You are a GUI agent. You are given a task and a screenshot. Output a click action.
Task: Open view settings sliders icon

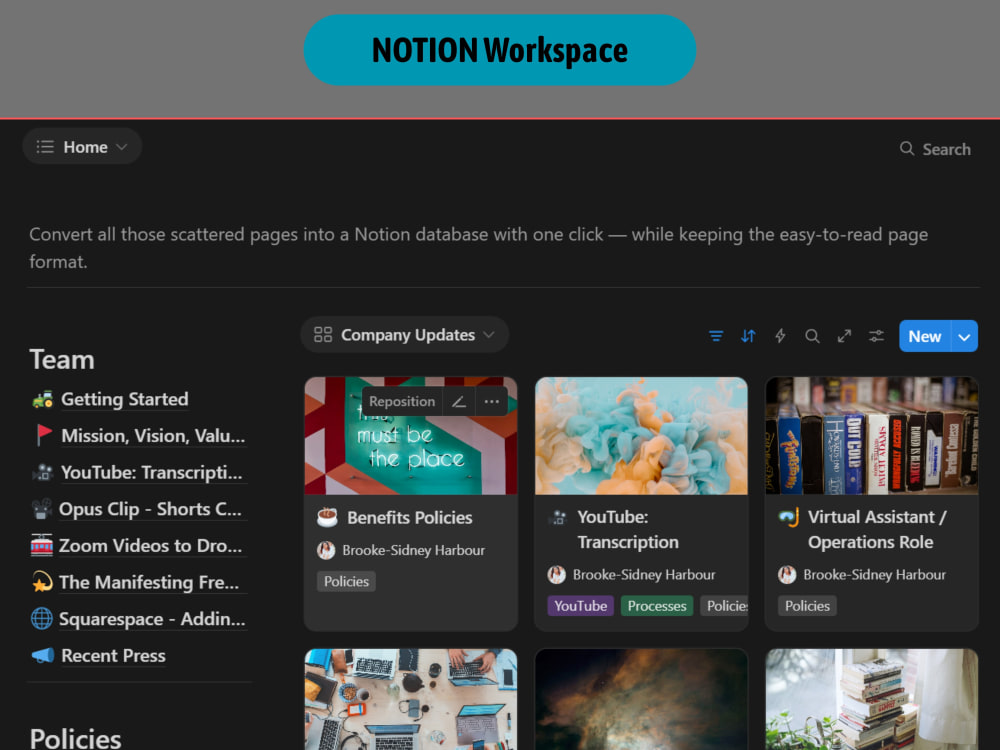pos(876,336)
